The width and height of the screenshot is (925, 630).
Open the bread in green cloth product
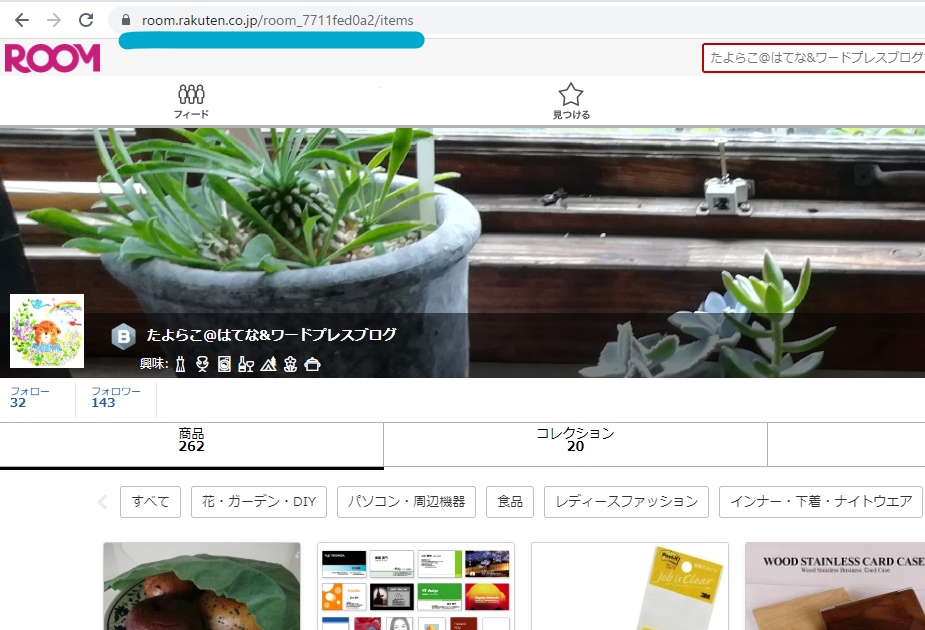tap(202, 586)
